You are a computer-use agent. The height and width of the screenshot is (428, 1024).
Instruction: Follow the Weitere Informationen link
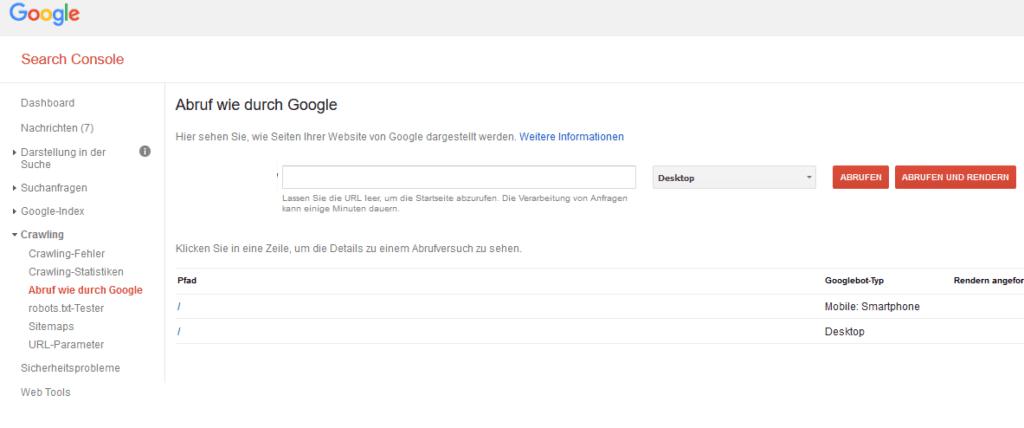coord(571,137)
